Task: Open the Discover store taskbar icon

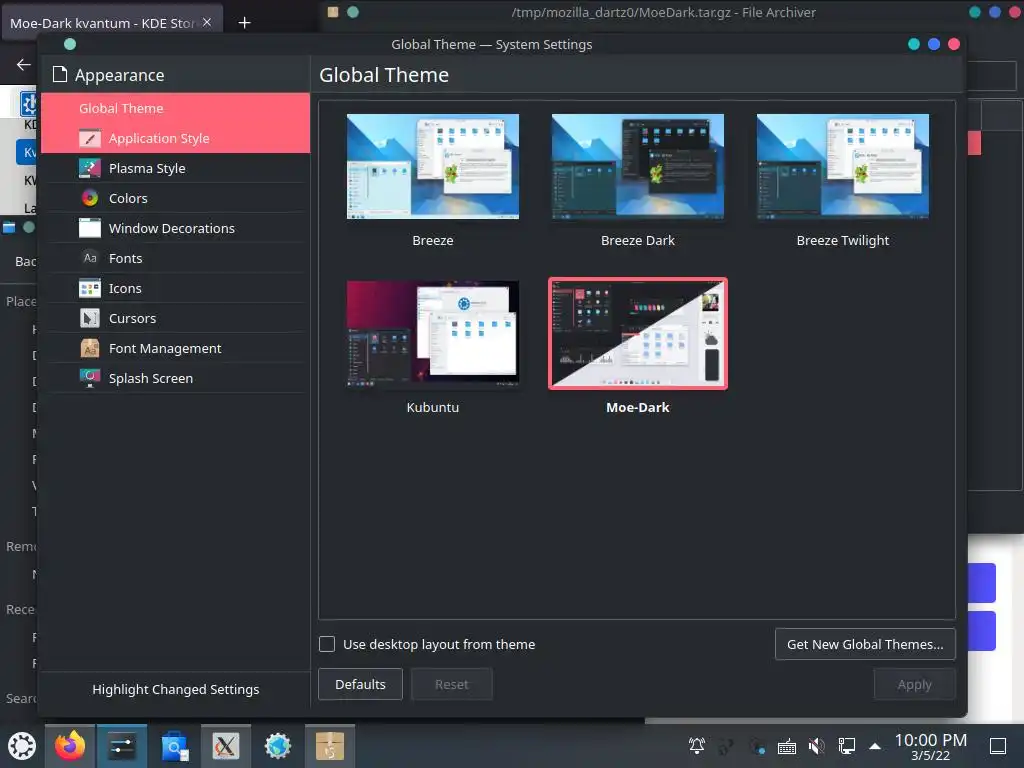Action: (x=174, y=746)
